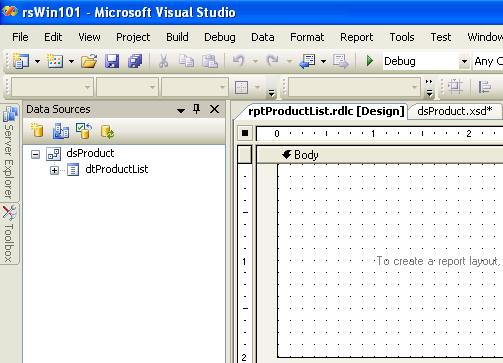Screen dimensions: 503x363
Task: Click the Body section header
Action: (x=380, y=155)
